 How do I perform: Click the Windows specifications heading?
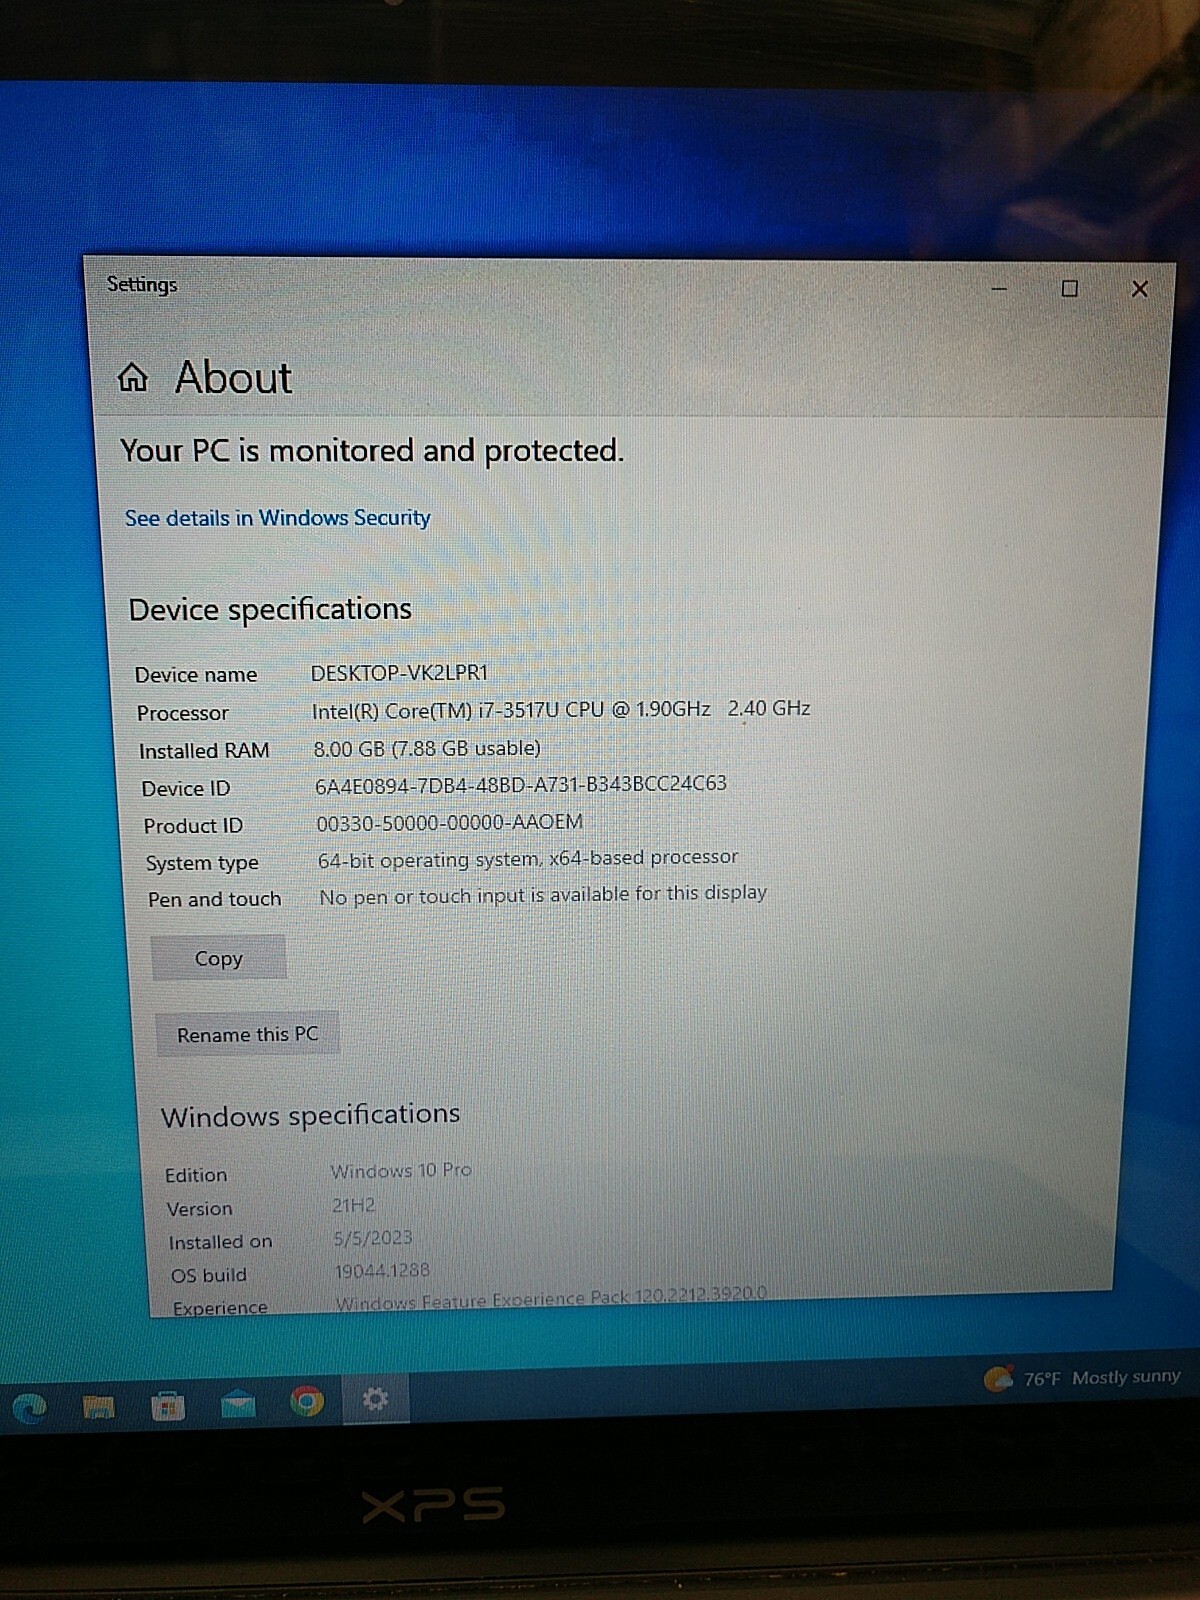coord(311,1115)
